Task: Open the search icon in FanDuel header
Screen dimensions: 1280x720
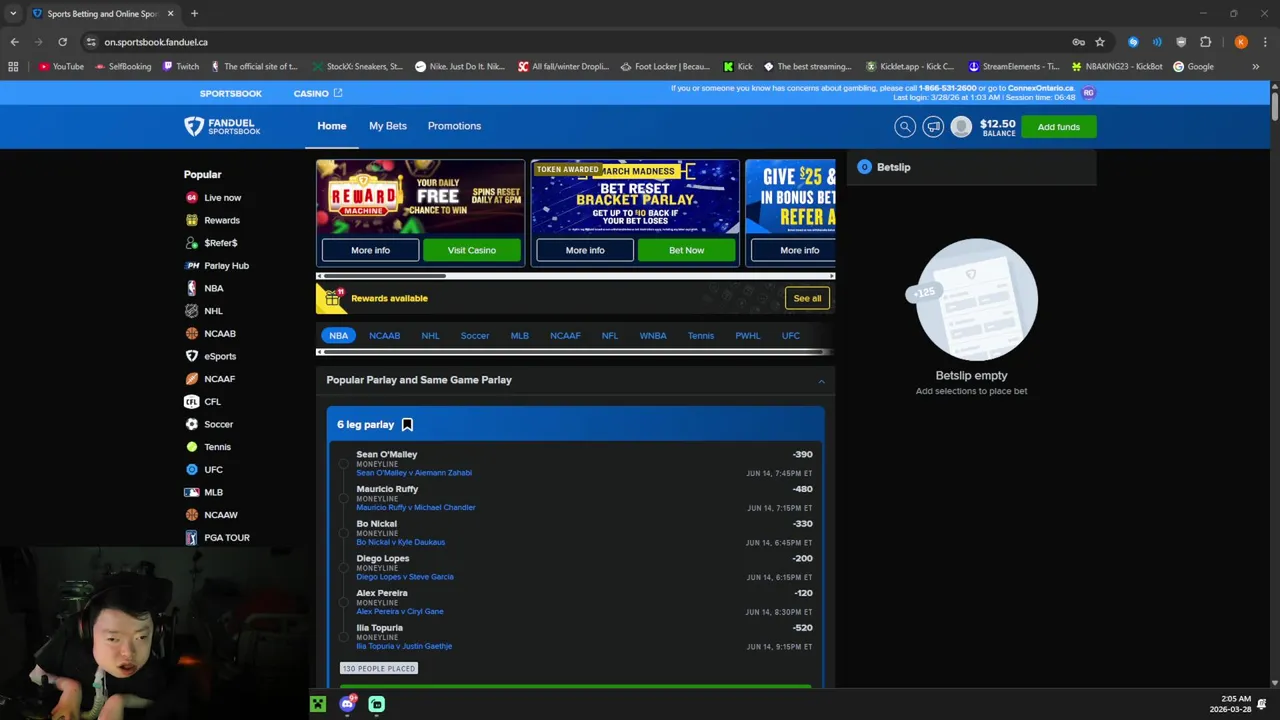Action: coord(905,127)
